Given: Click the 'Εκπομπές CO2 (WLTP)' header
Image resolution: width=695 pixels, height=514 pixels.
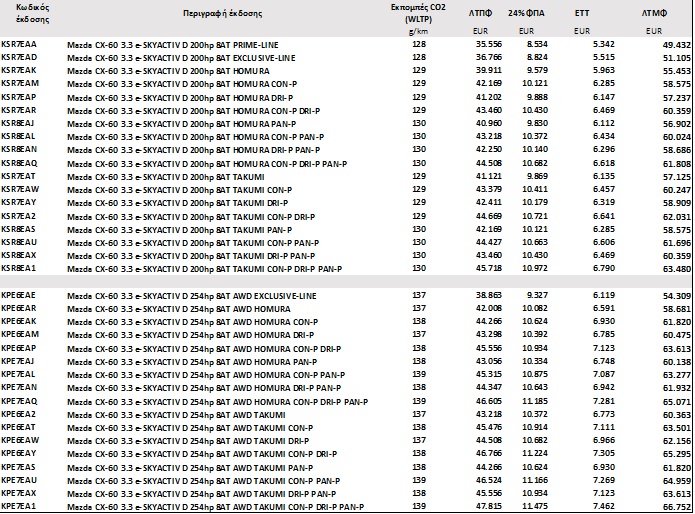Looking at the screenshot, I should tap(418, 14).
